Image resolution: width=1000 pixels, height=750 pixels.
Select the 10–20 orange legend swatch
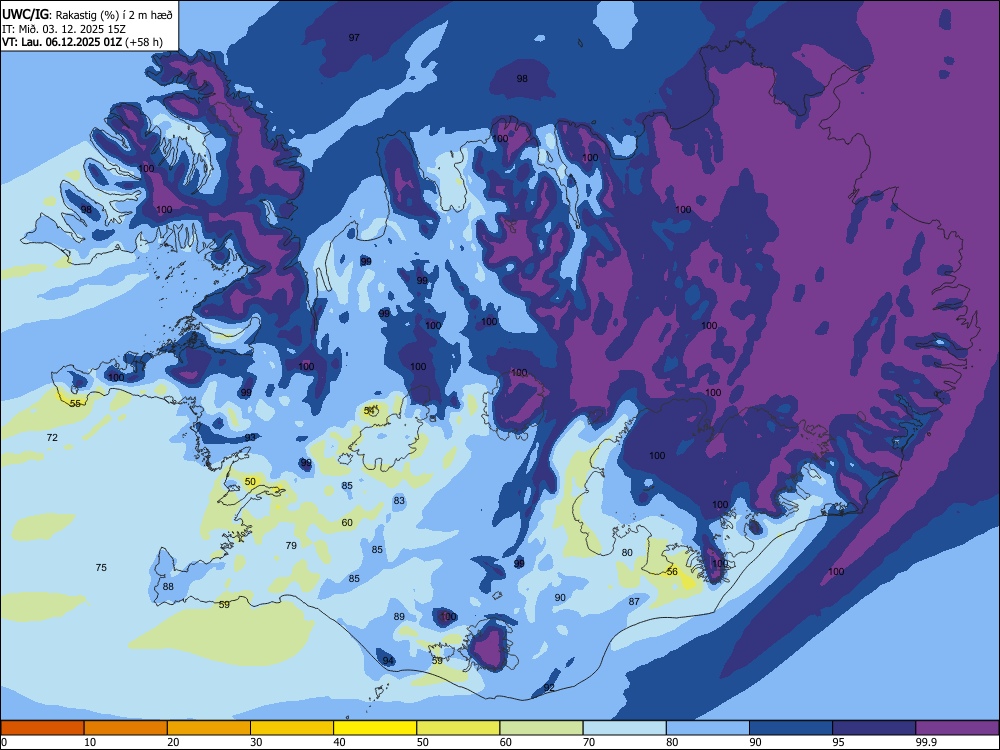click(x=126, y=728)
